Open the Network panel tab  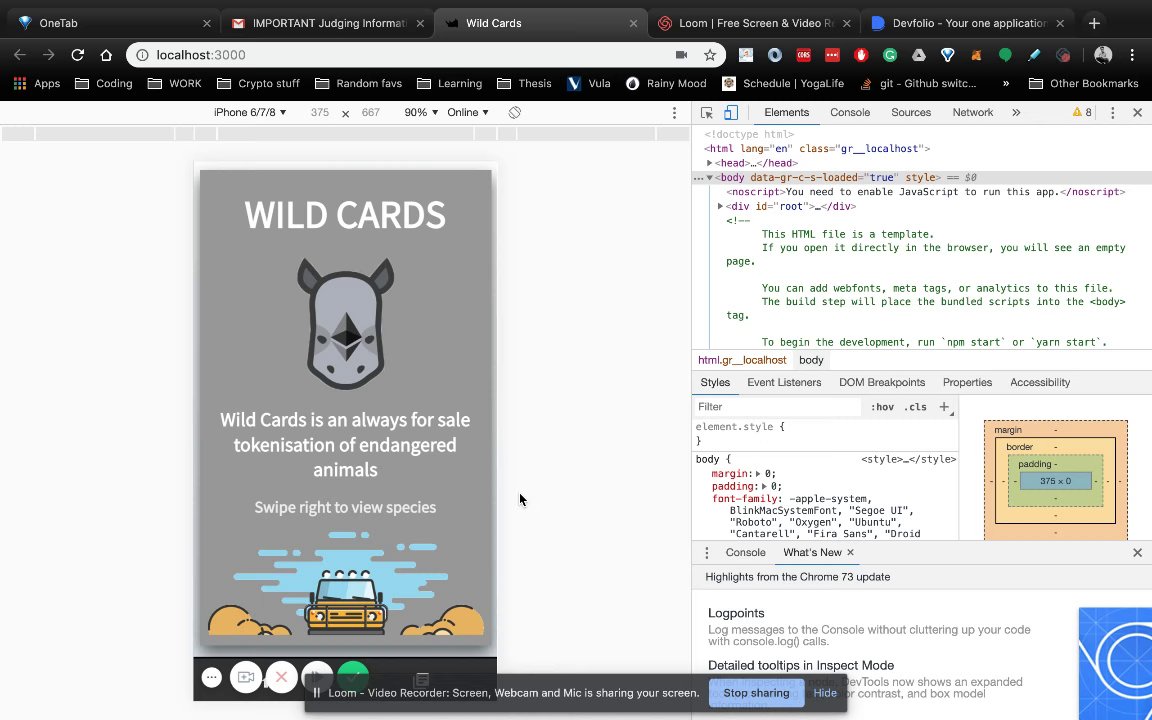973,112
